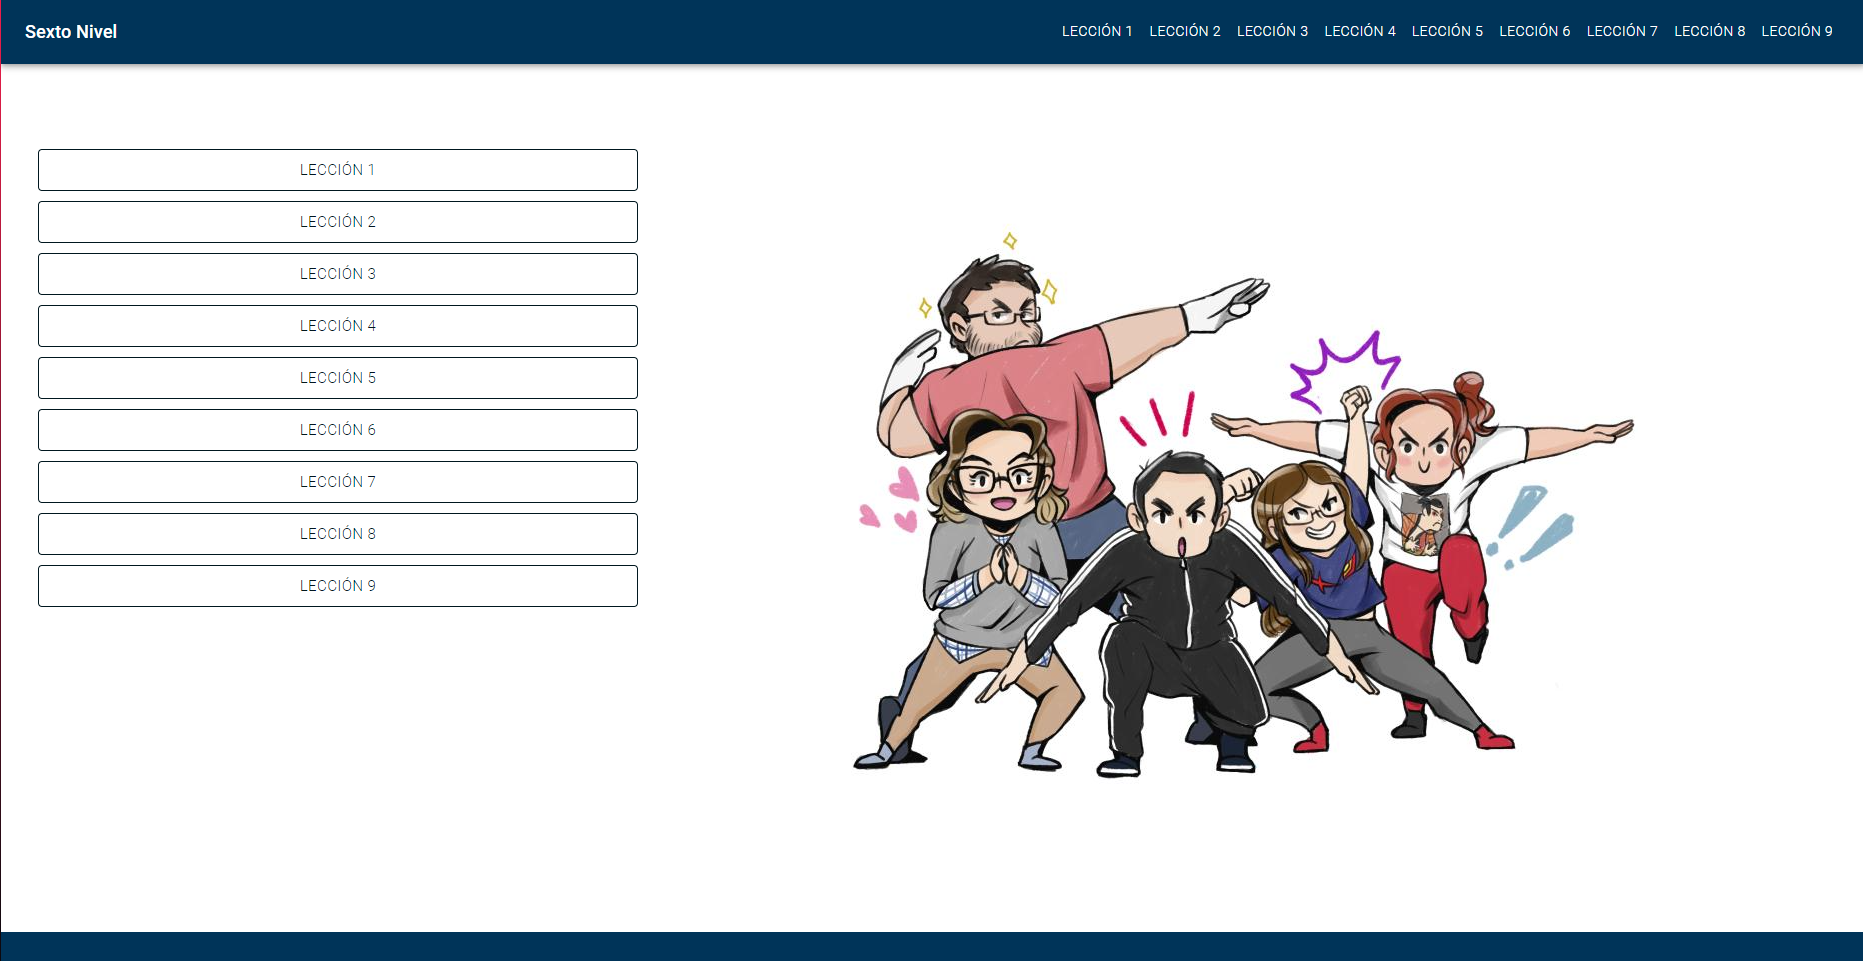This screenshot has width=1863, height=961.
Task: Open LECCIÓN 9 in the top navigation bar
Action: coord(1797,32)
